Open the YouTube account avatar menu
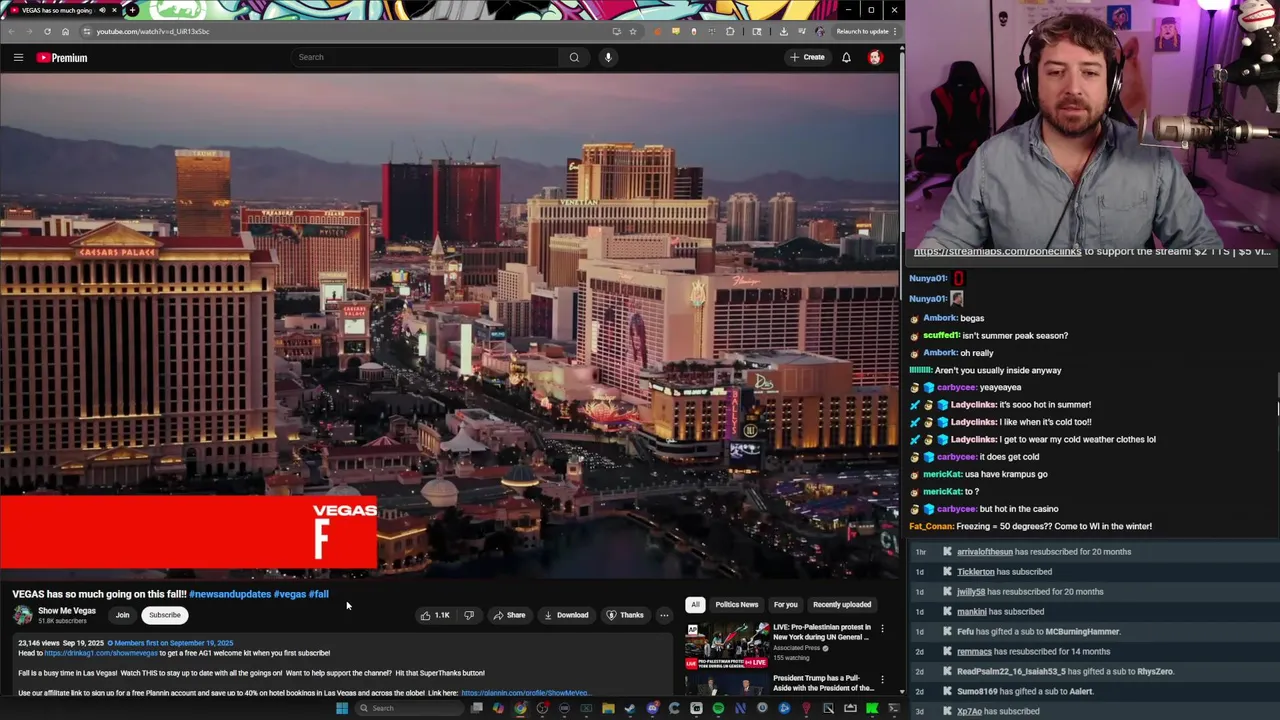Viewport: 1280px width, 720px height. pyautogui.click(x=875, y=57)
